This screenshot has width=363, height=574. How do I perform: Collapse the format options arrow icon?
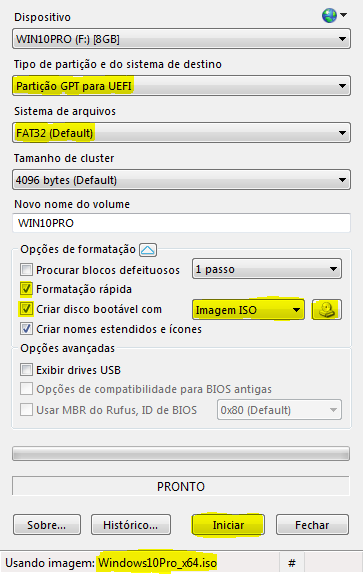click(148, 250)
